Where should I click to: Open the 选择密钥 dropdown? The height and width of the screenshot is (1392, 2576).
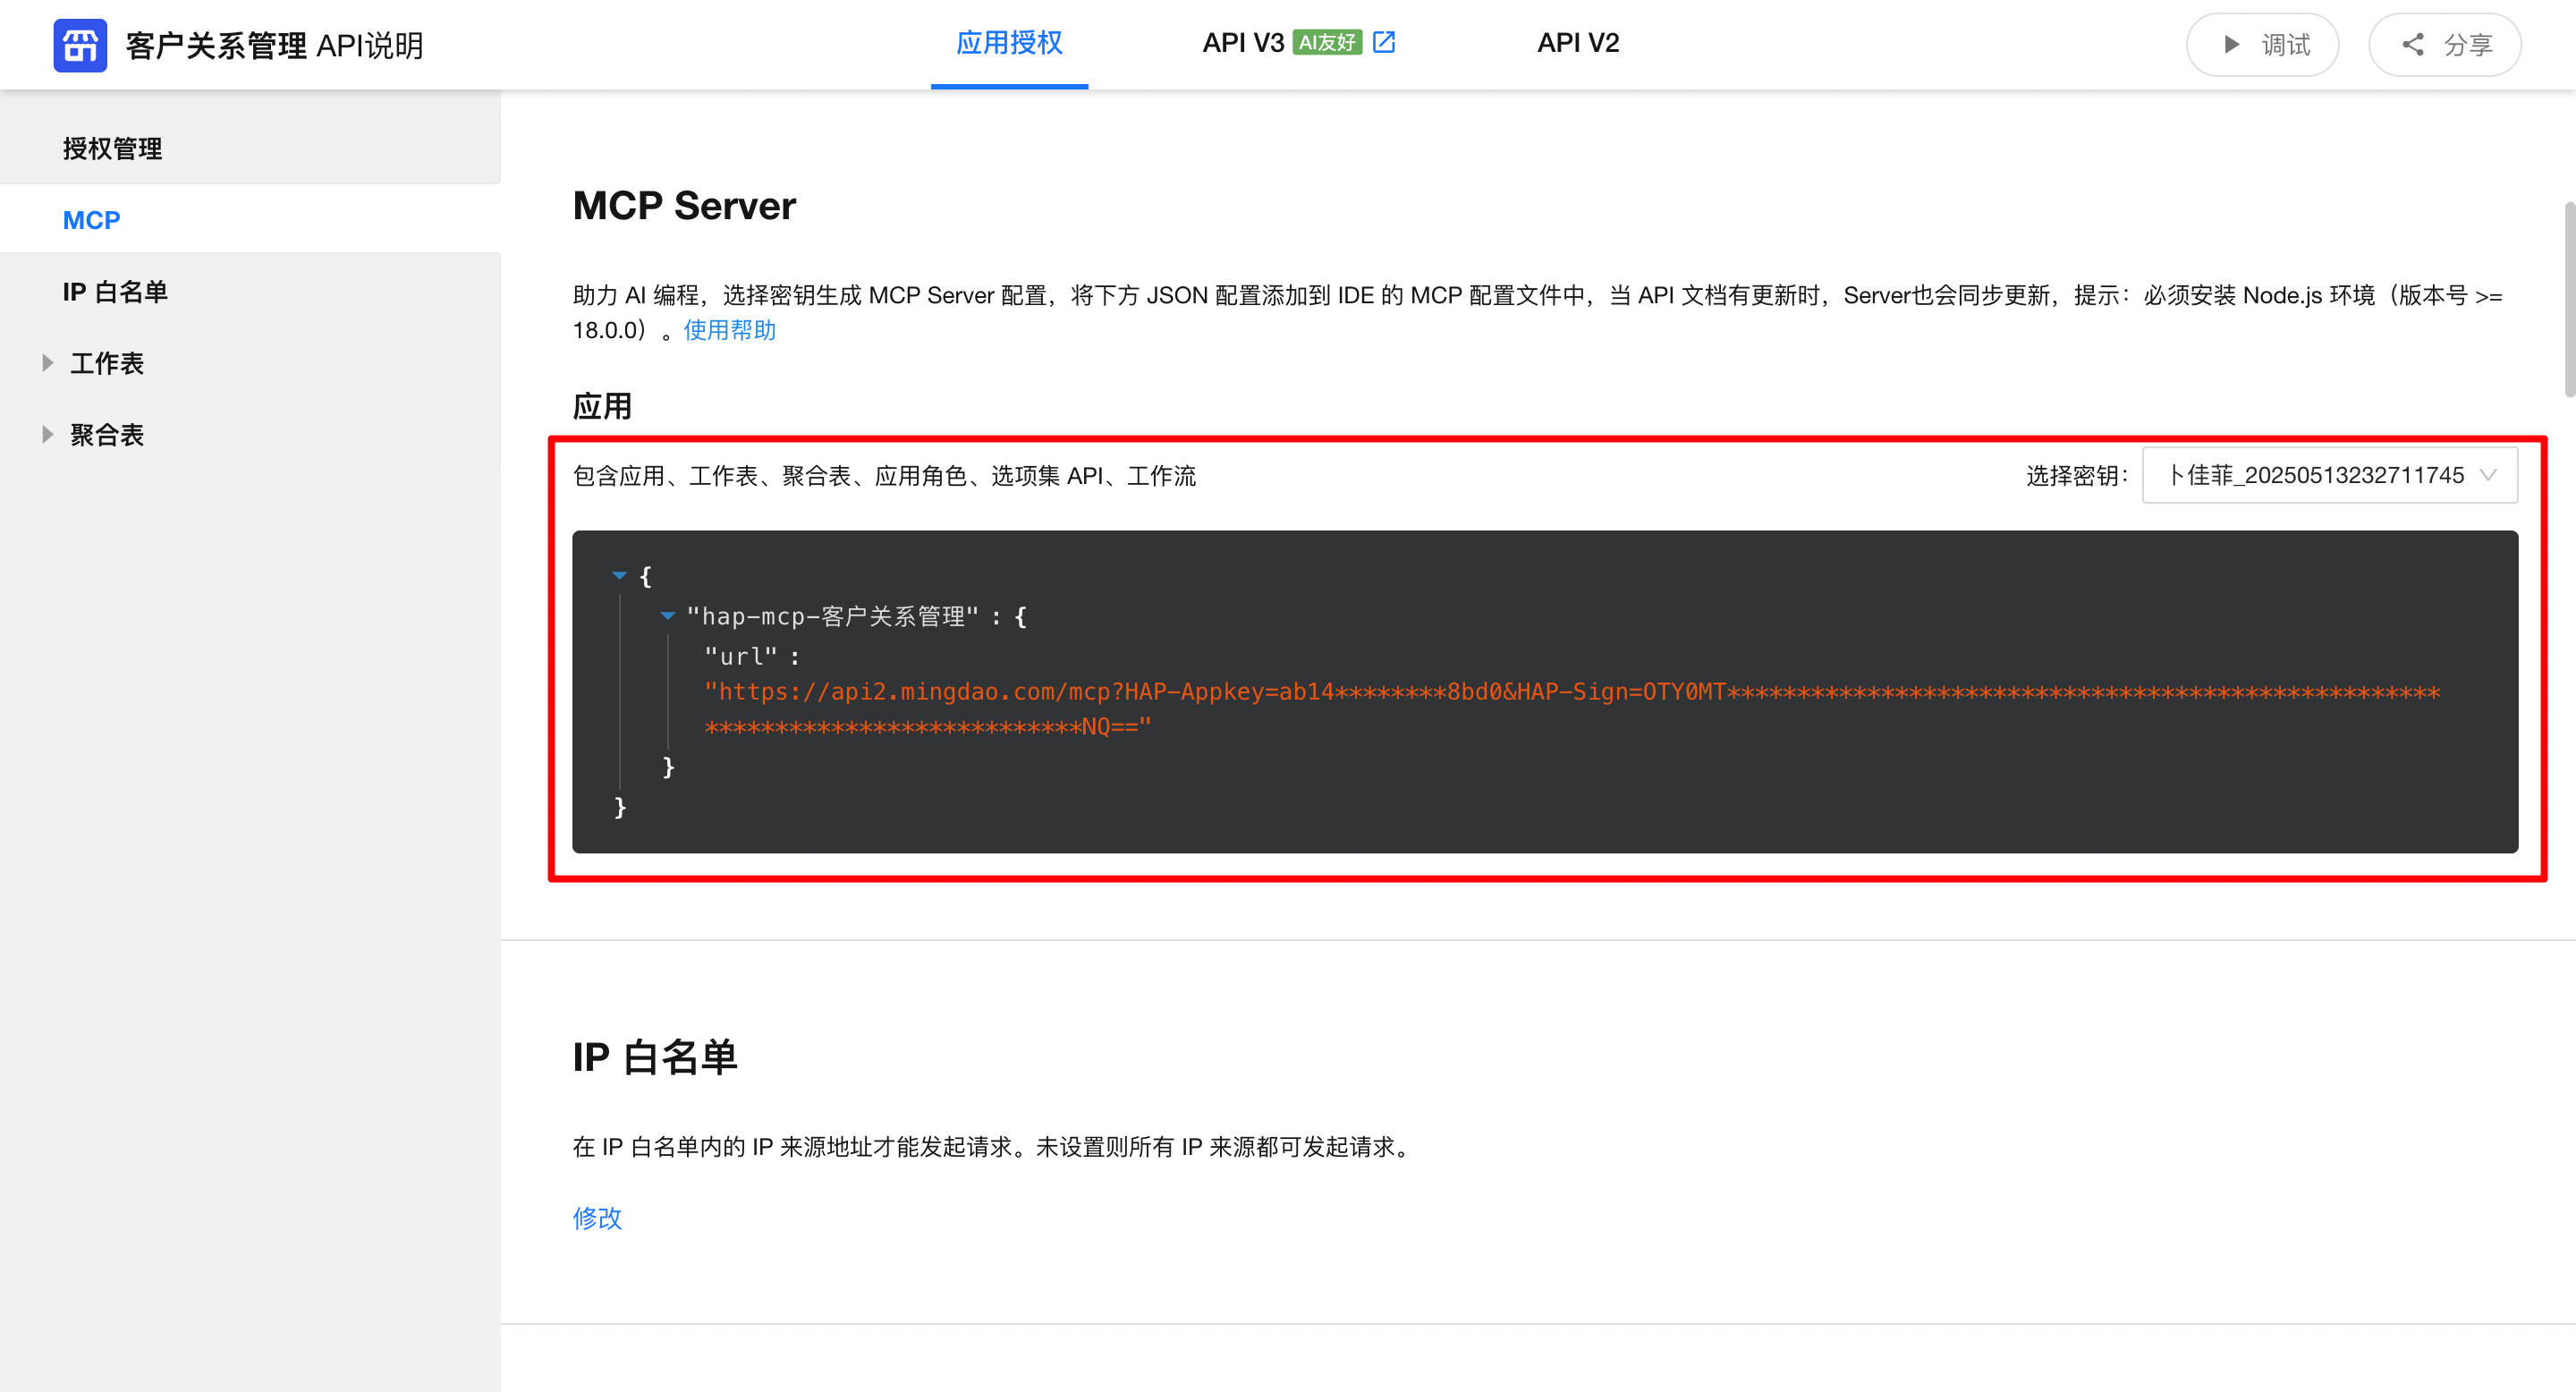pyautogui.click(x=2329, y=475)
